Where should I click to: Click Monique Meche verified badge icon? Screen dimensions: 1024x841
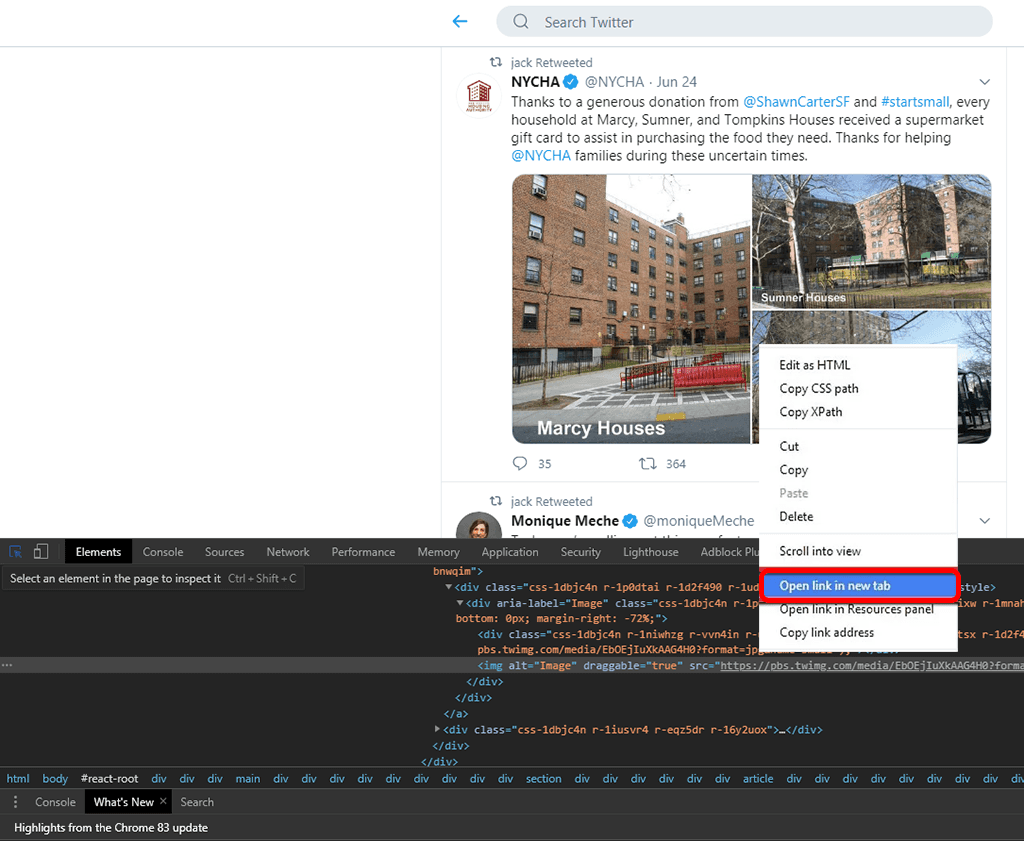click(630, 520)
